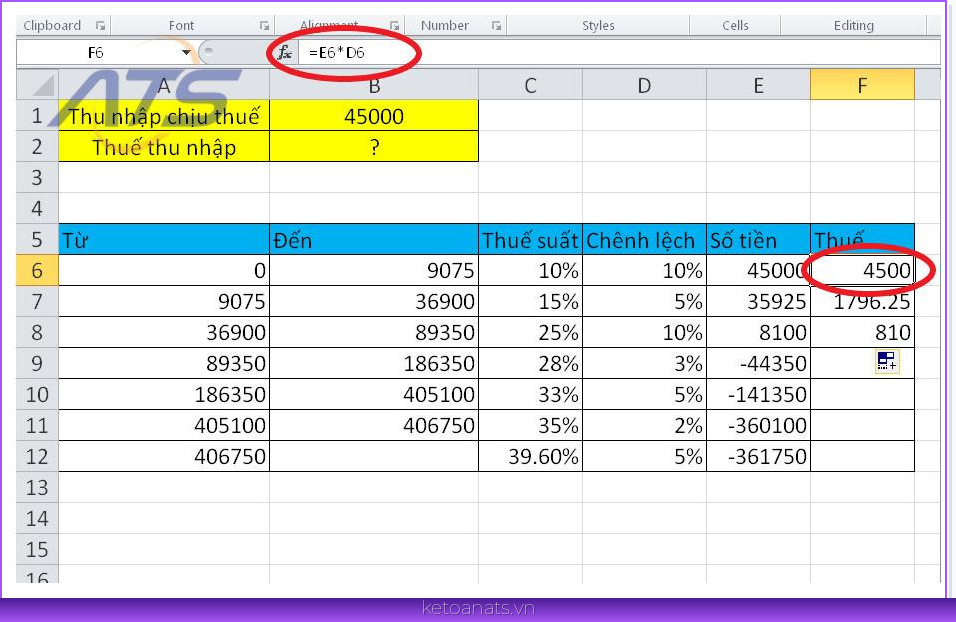This screenshot has height=622, width=956.
Task: Click cell C8 containing 25%
Action: coord(530,332)
